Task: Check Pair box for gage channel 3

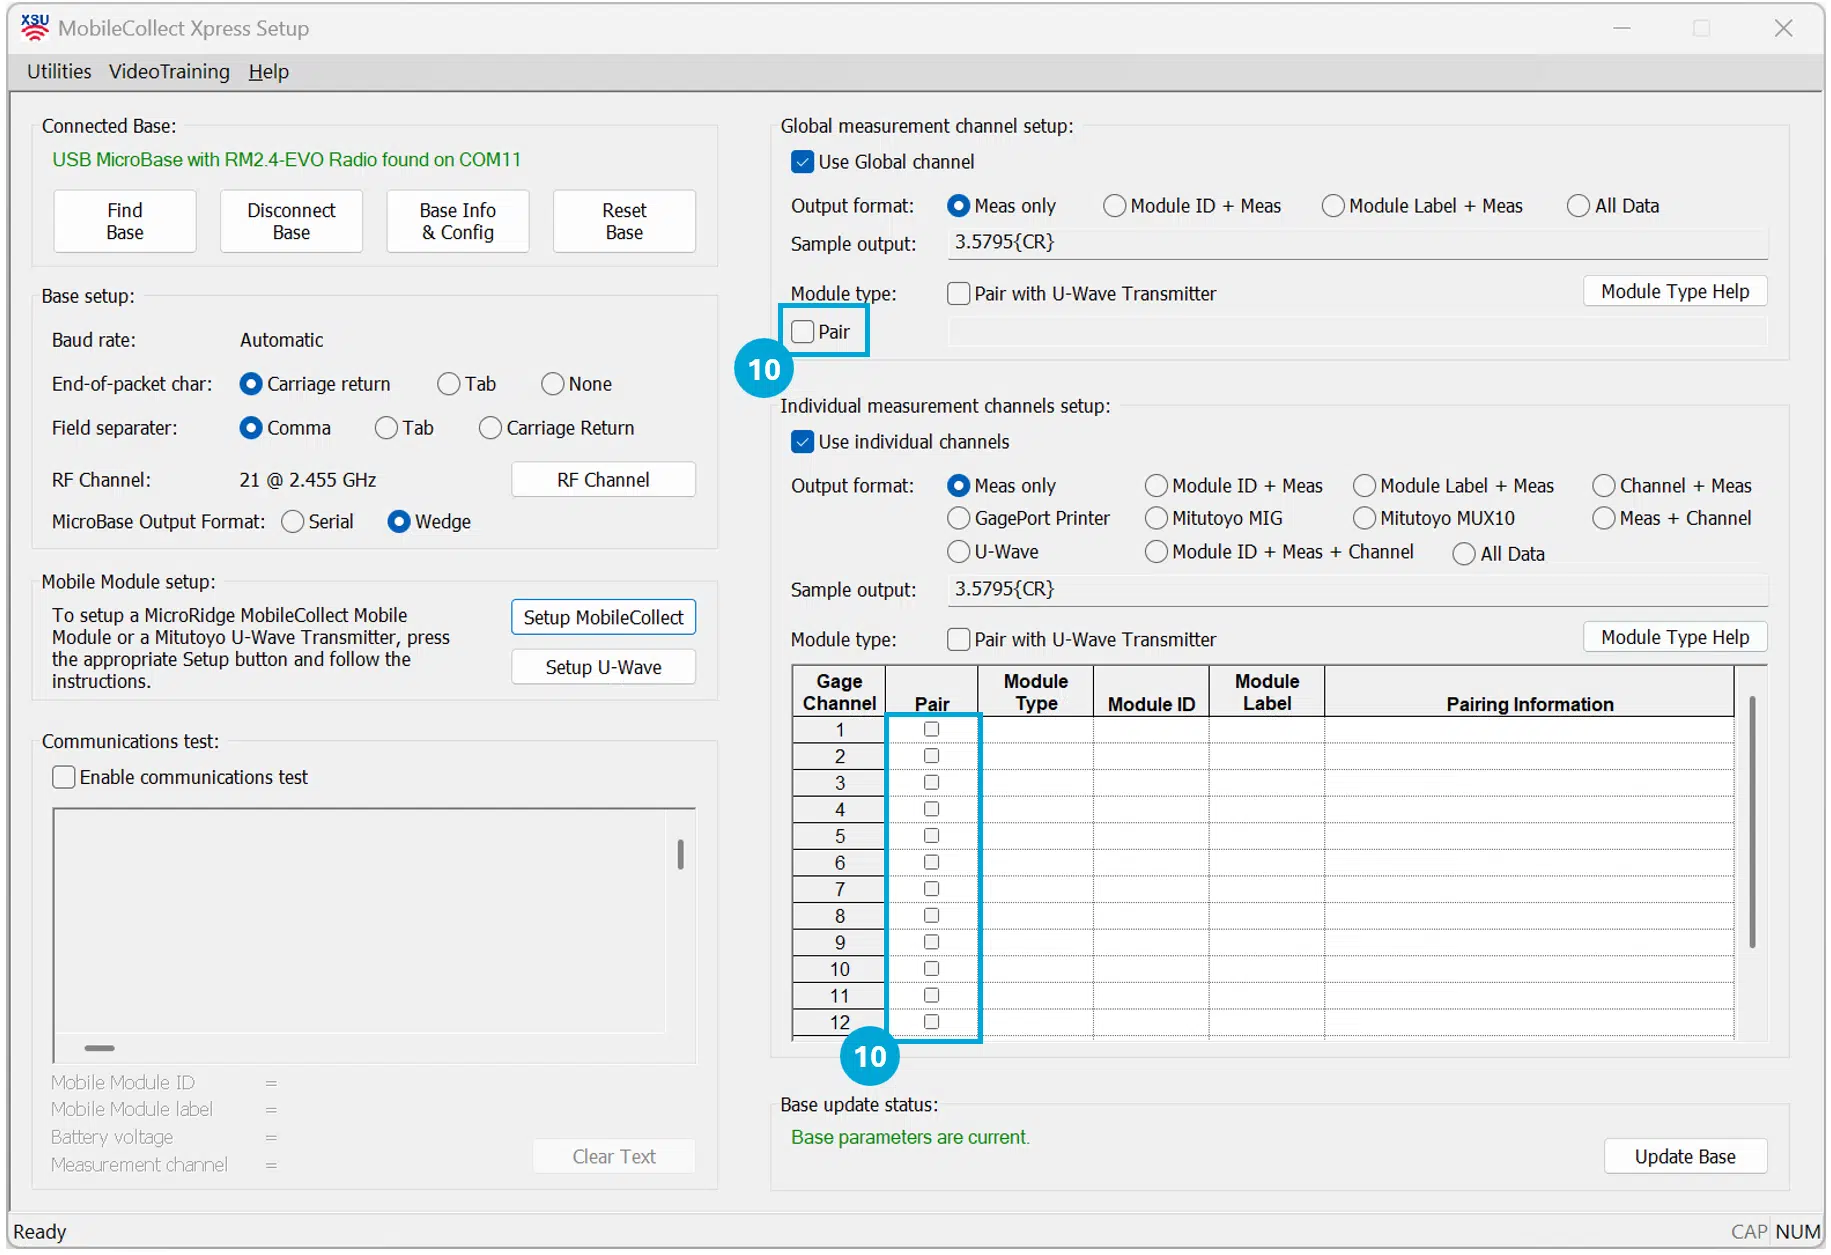Action: pos(931,782)
